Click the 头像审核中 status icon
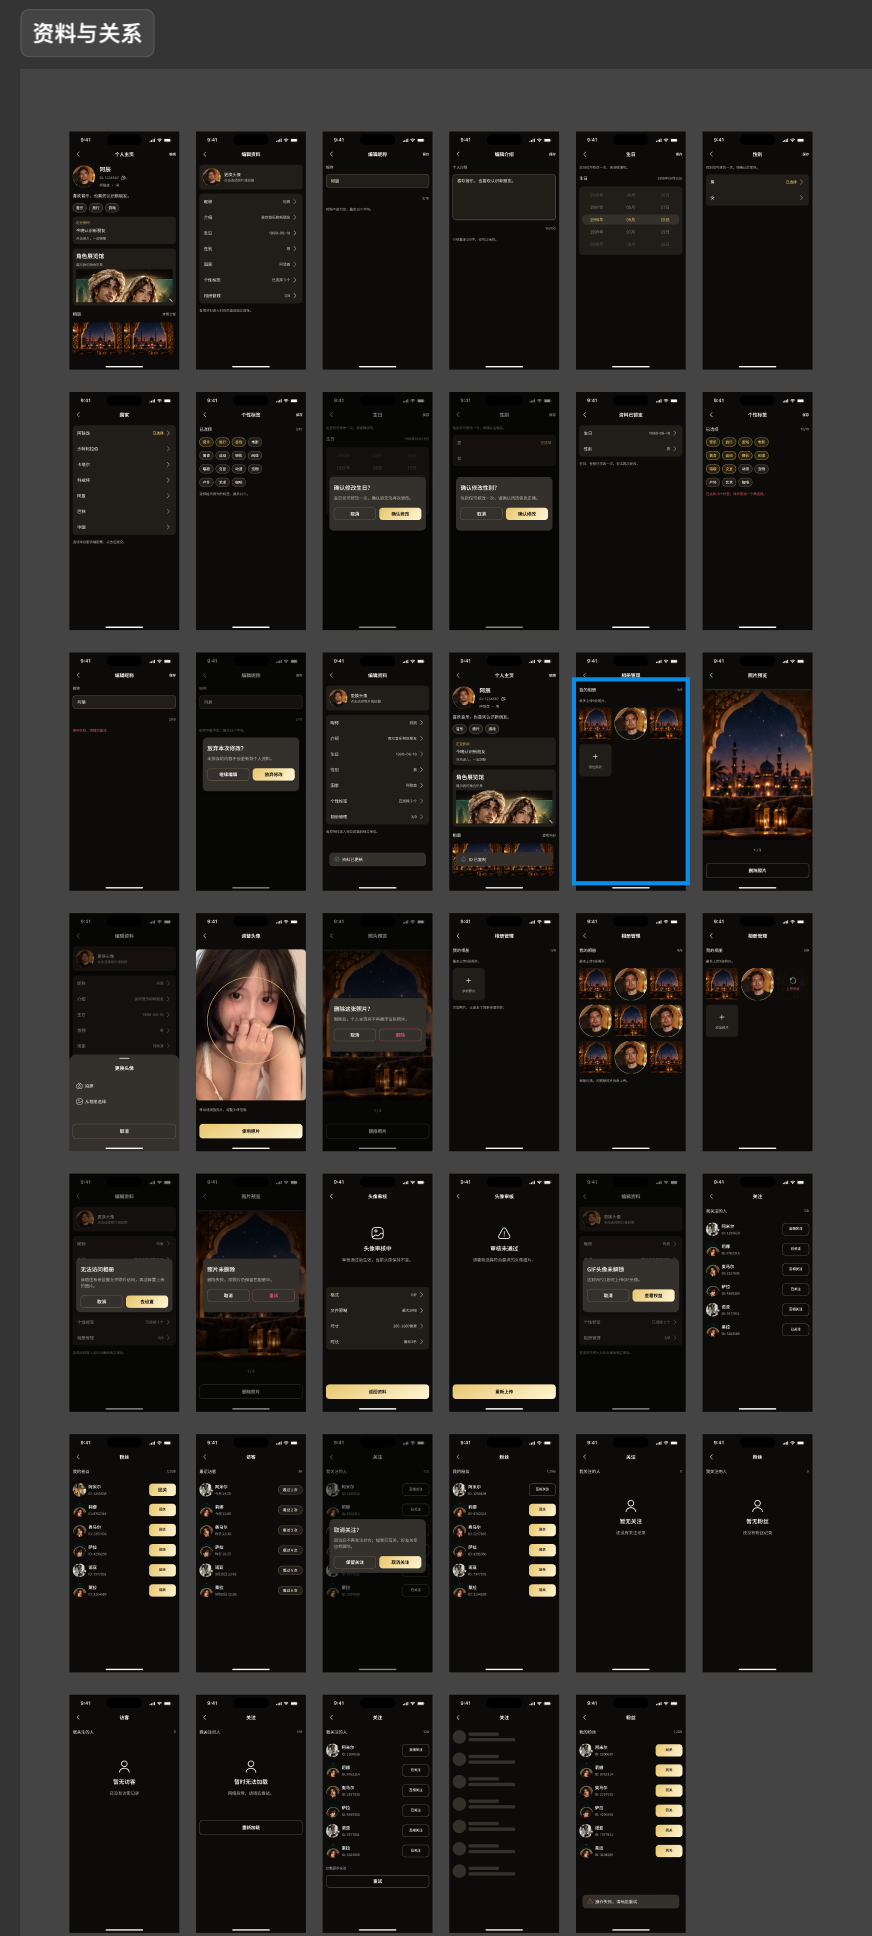Viewport: 872px width, 1936px height. coord(377,1233)
